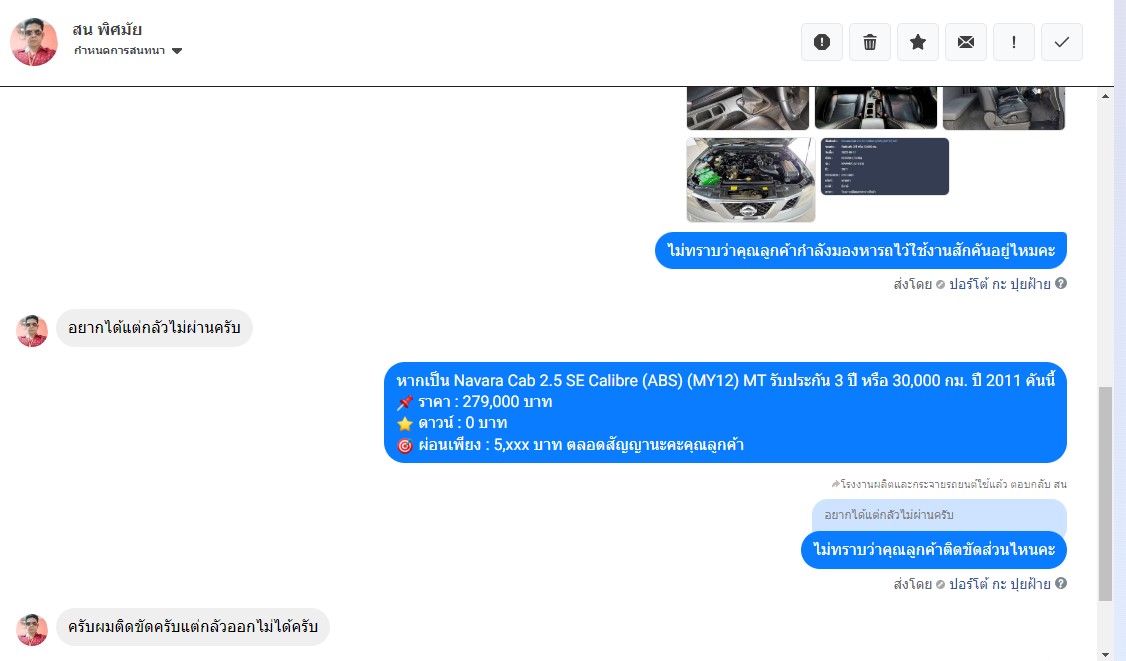Flag conversation with exclamation mark icon

point(1013,42)
